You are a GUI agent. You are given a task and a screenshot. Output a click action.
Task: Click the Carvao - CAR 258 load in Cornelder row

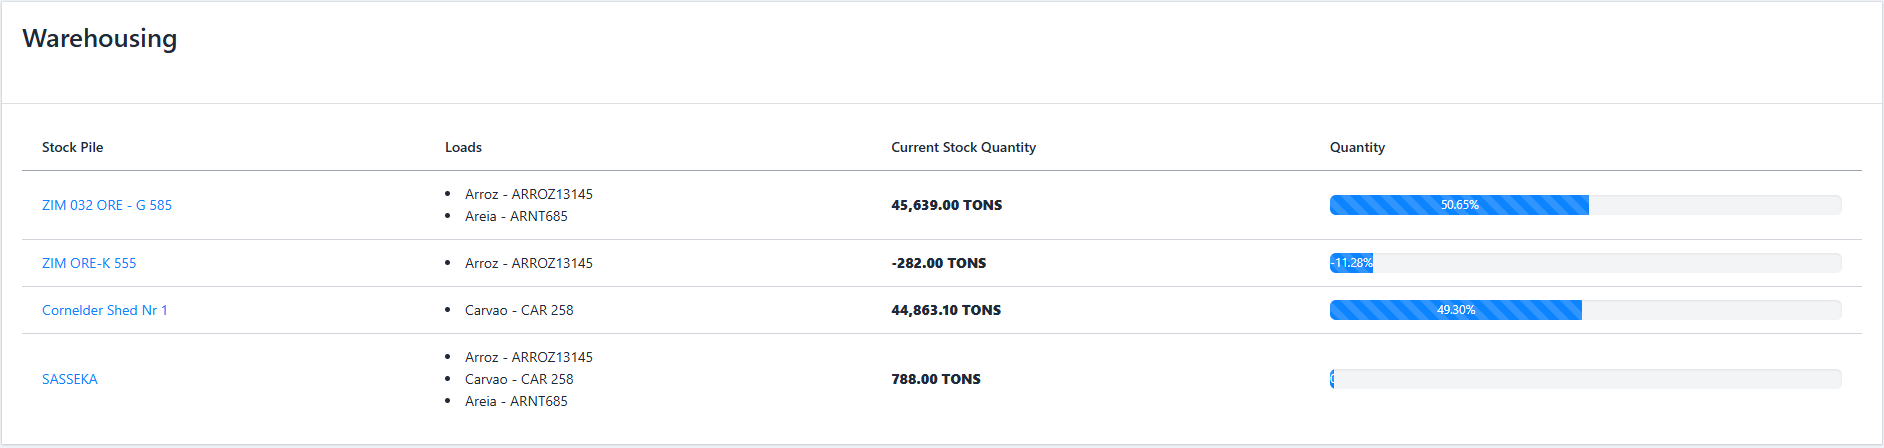point(519,310)
